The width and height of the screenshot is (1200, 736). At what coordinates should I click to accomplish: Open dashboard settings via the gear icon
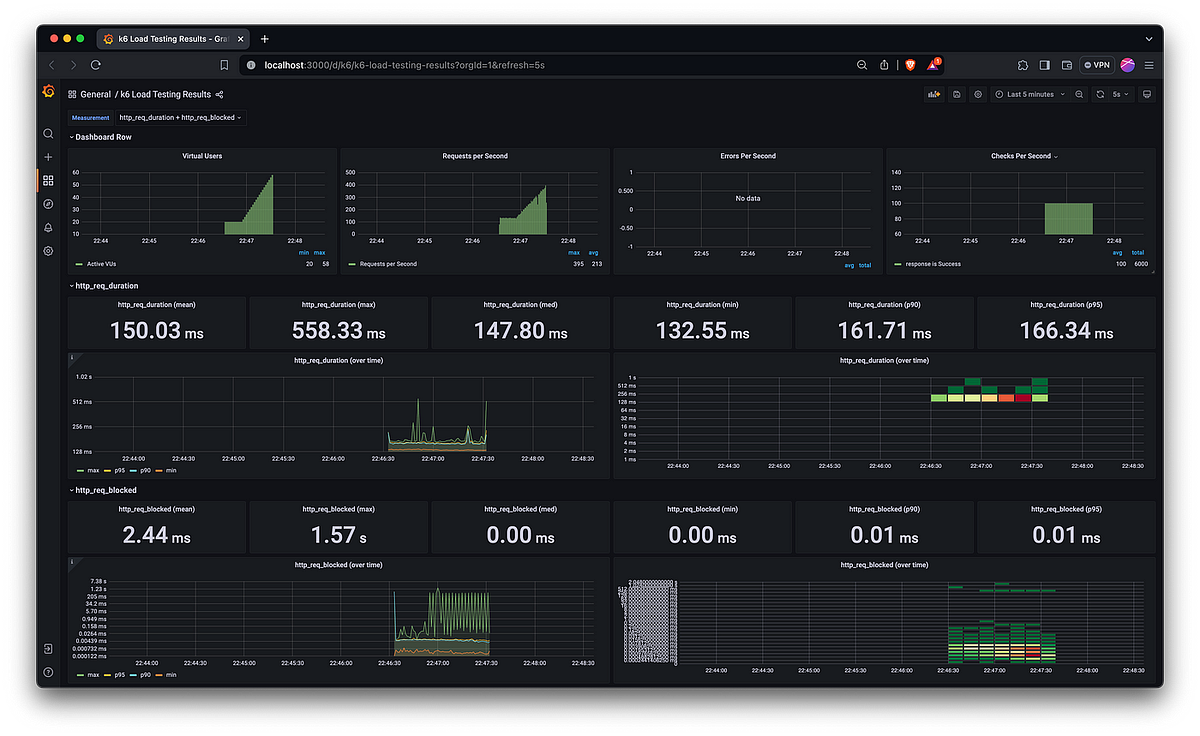click(x=978, y=93)
